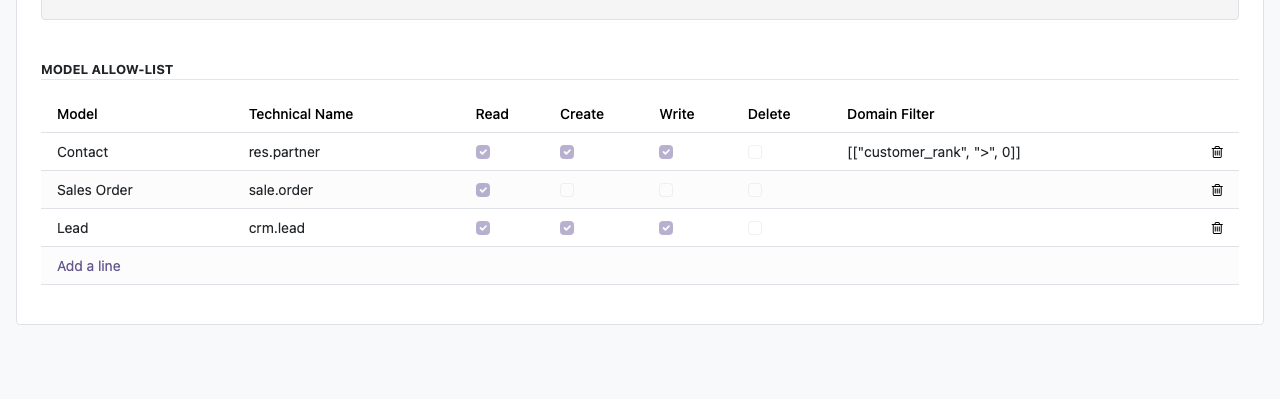Enable Delete checkbox for Contact
The height and width of the screenshot is (399, 1280).
click(x=755, y=152)
